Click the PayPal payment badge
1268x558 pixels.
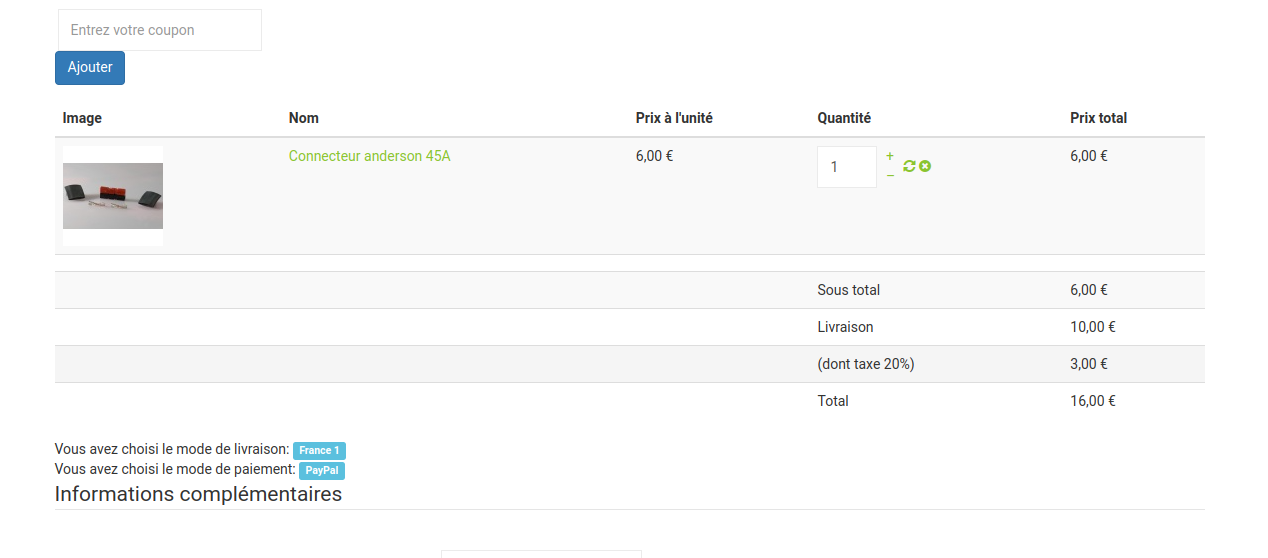322,470
